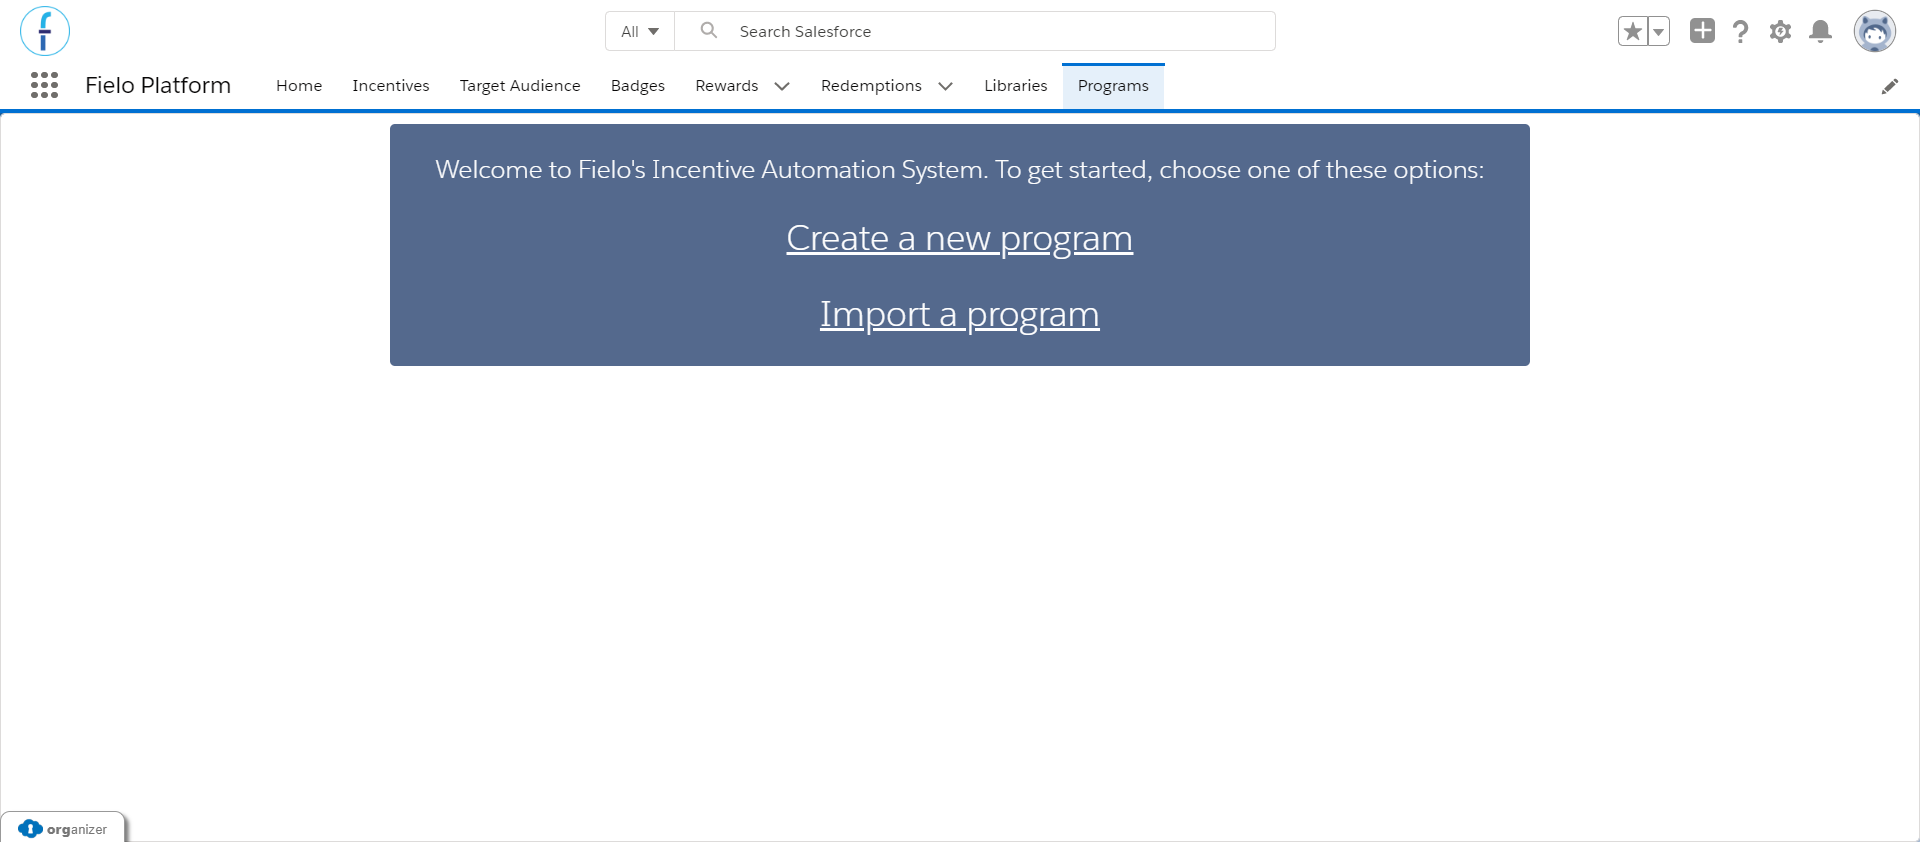Open the favorites list dropdown arrow
Image resolution: width=1920 pixels, height=842 pixels.
pyautogui.click(x=1659, y=31)
